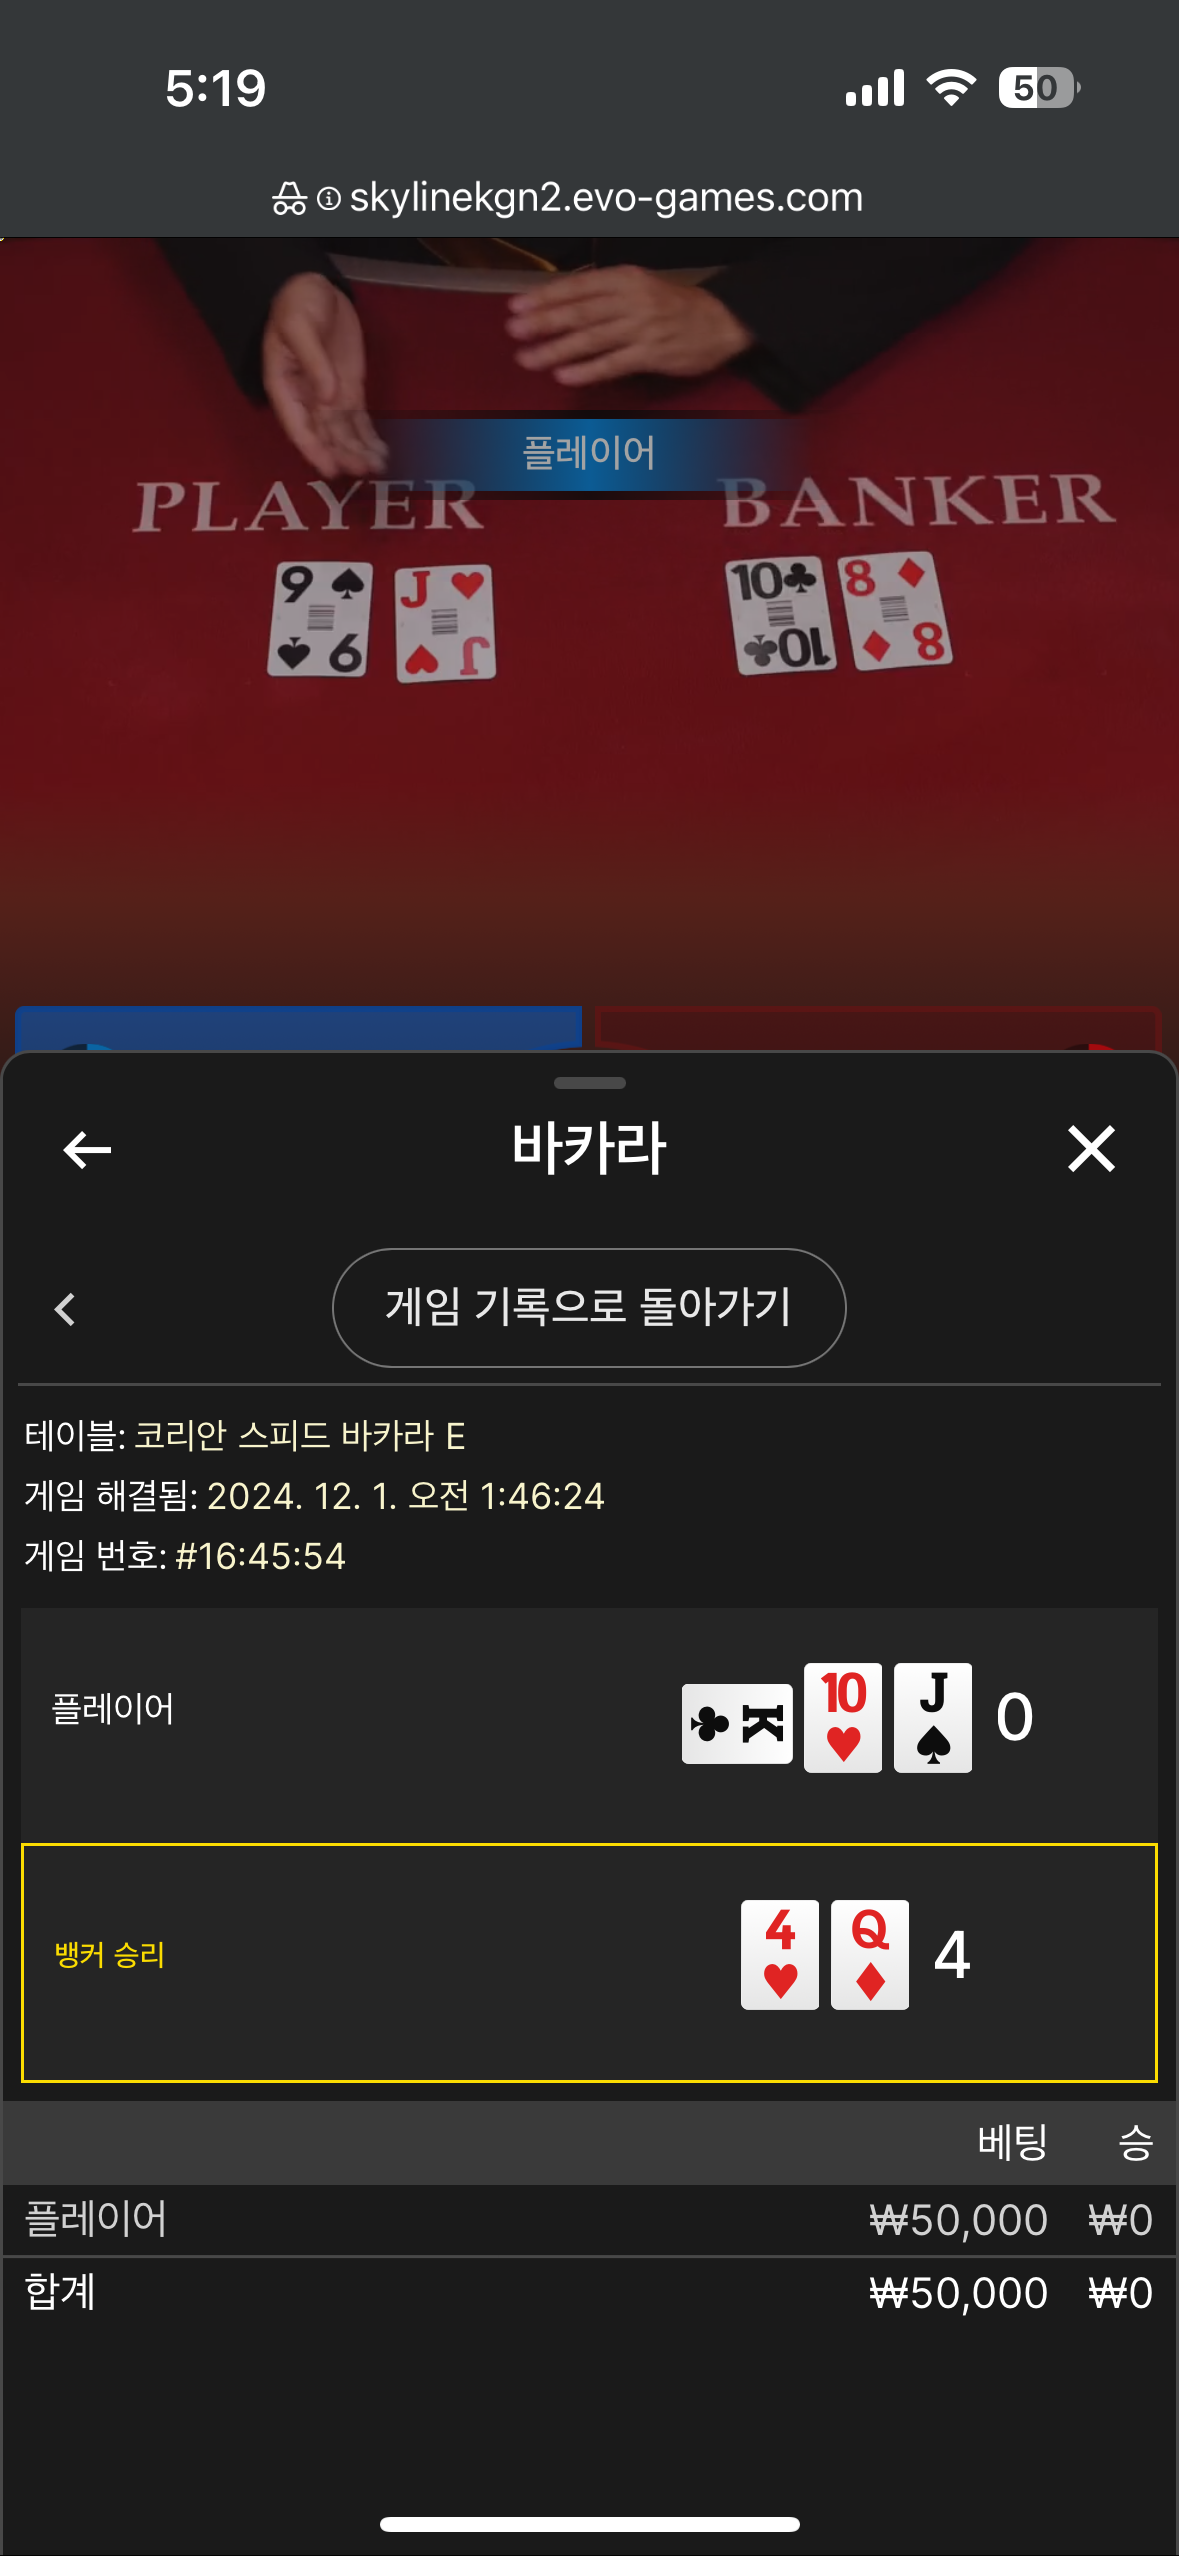The width and height of the screenshot is (1179, 2556).
Task: Select the 뱅커 승리 result row
Action: tap(589, 1962)
